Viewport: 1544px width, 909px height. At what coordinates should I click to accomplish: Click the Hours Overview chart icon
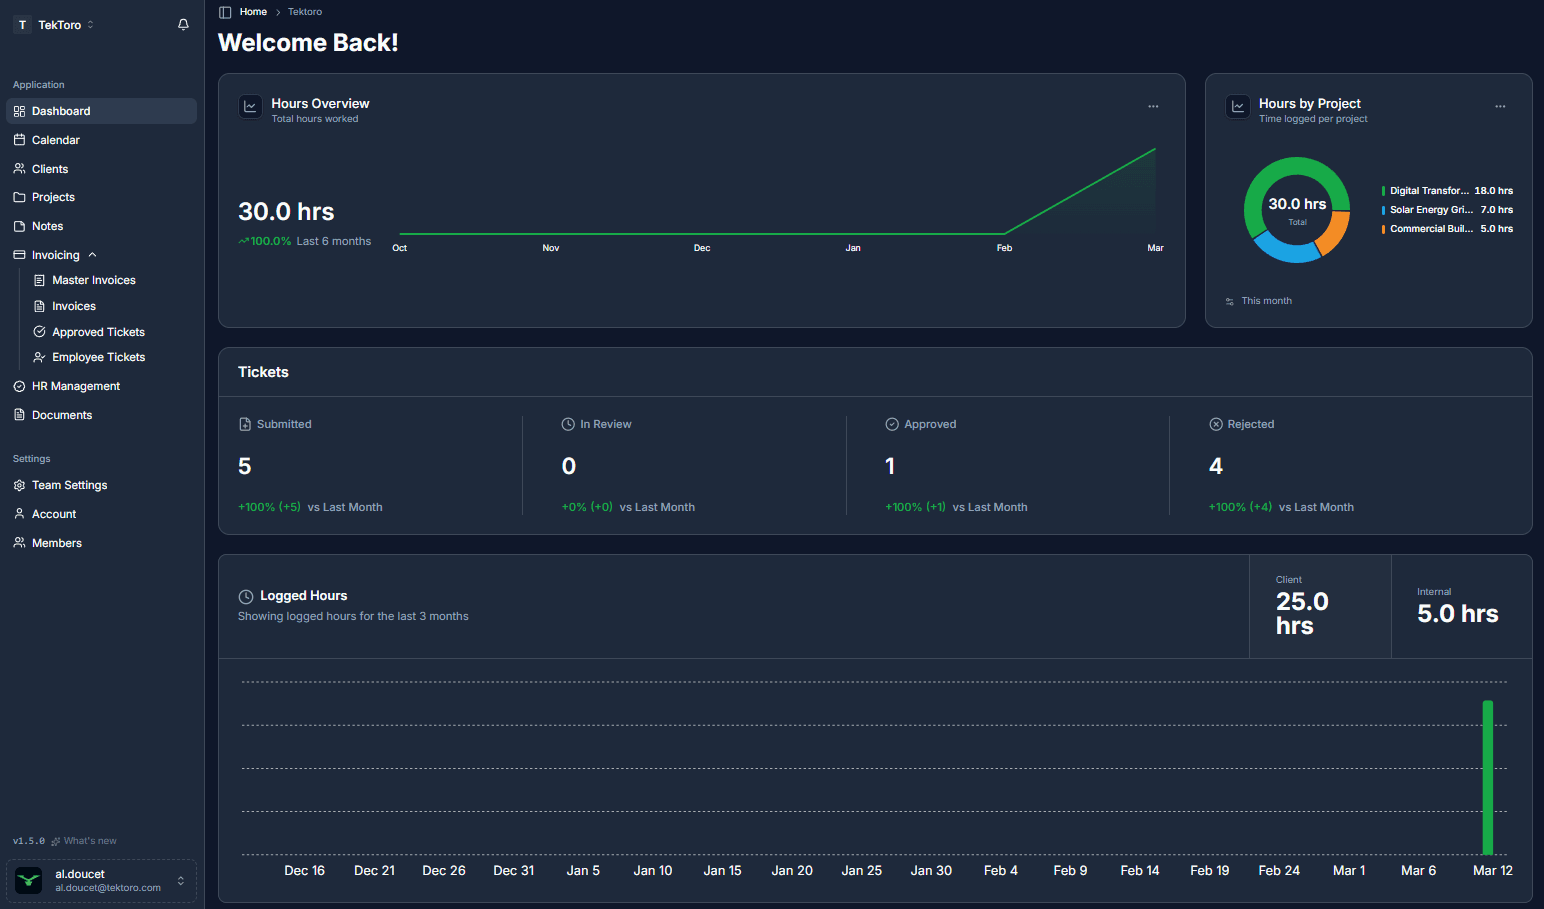click(250, 106)
